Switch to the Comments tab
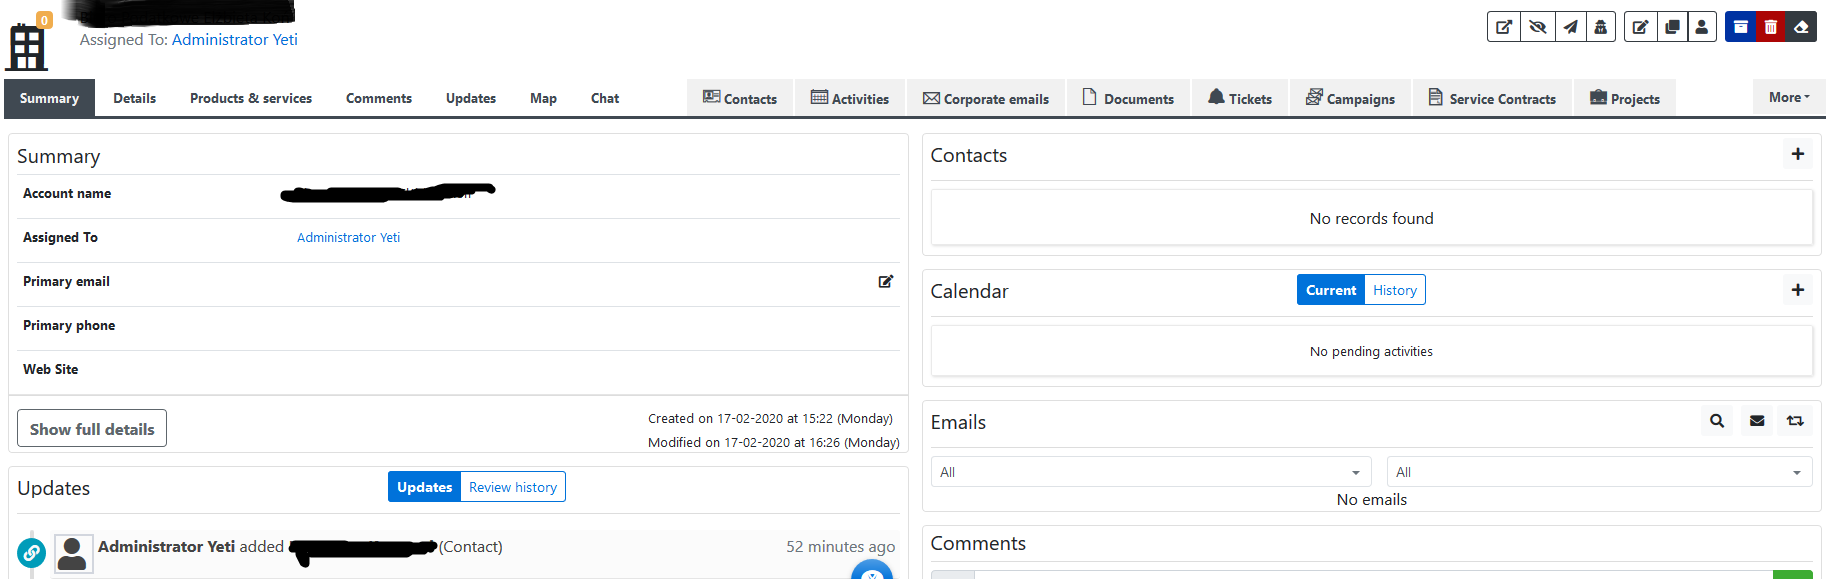 [379, 98]
